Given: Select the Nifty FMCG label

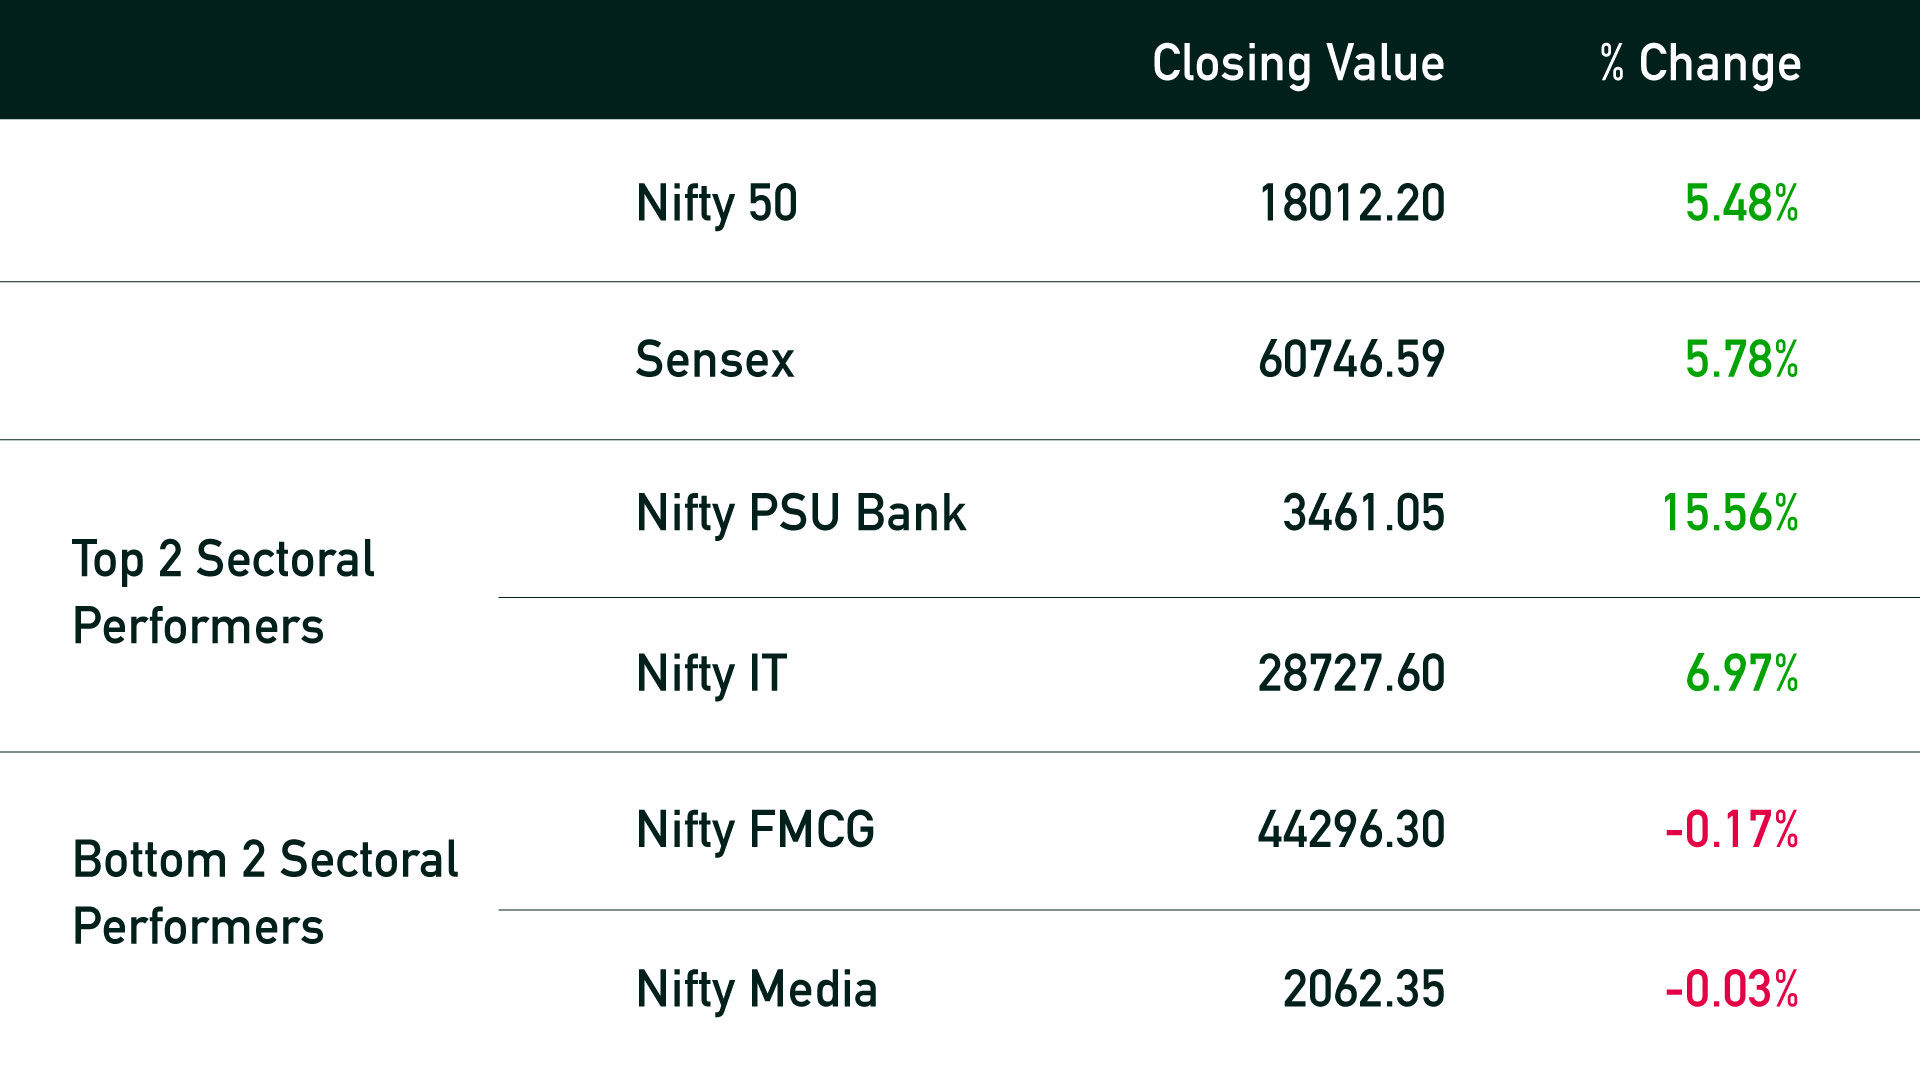Looking at the screenshot, I should (756, 831).
